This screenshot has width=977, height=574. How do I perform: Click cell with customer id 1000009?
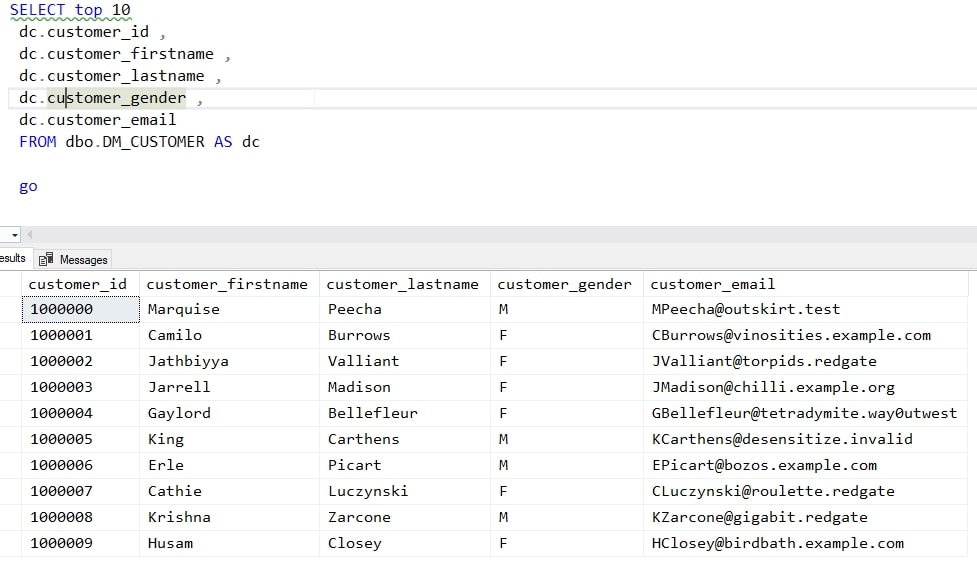pos(80,543)
